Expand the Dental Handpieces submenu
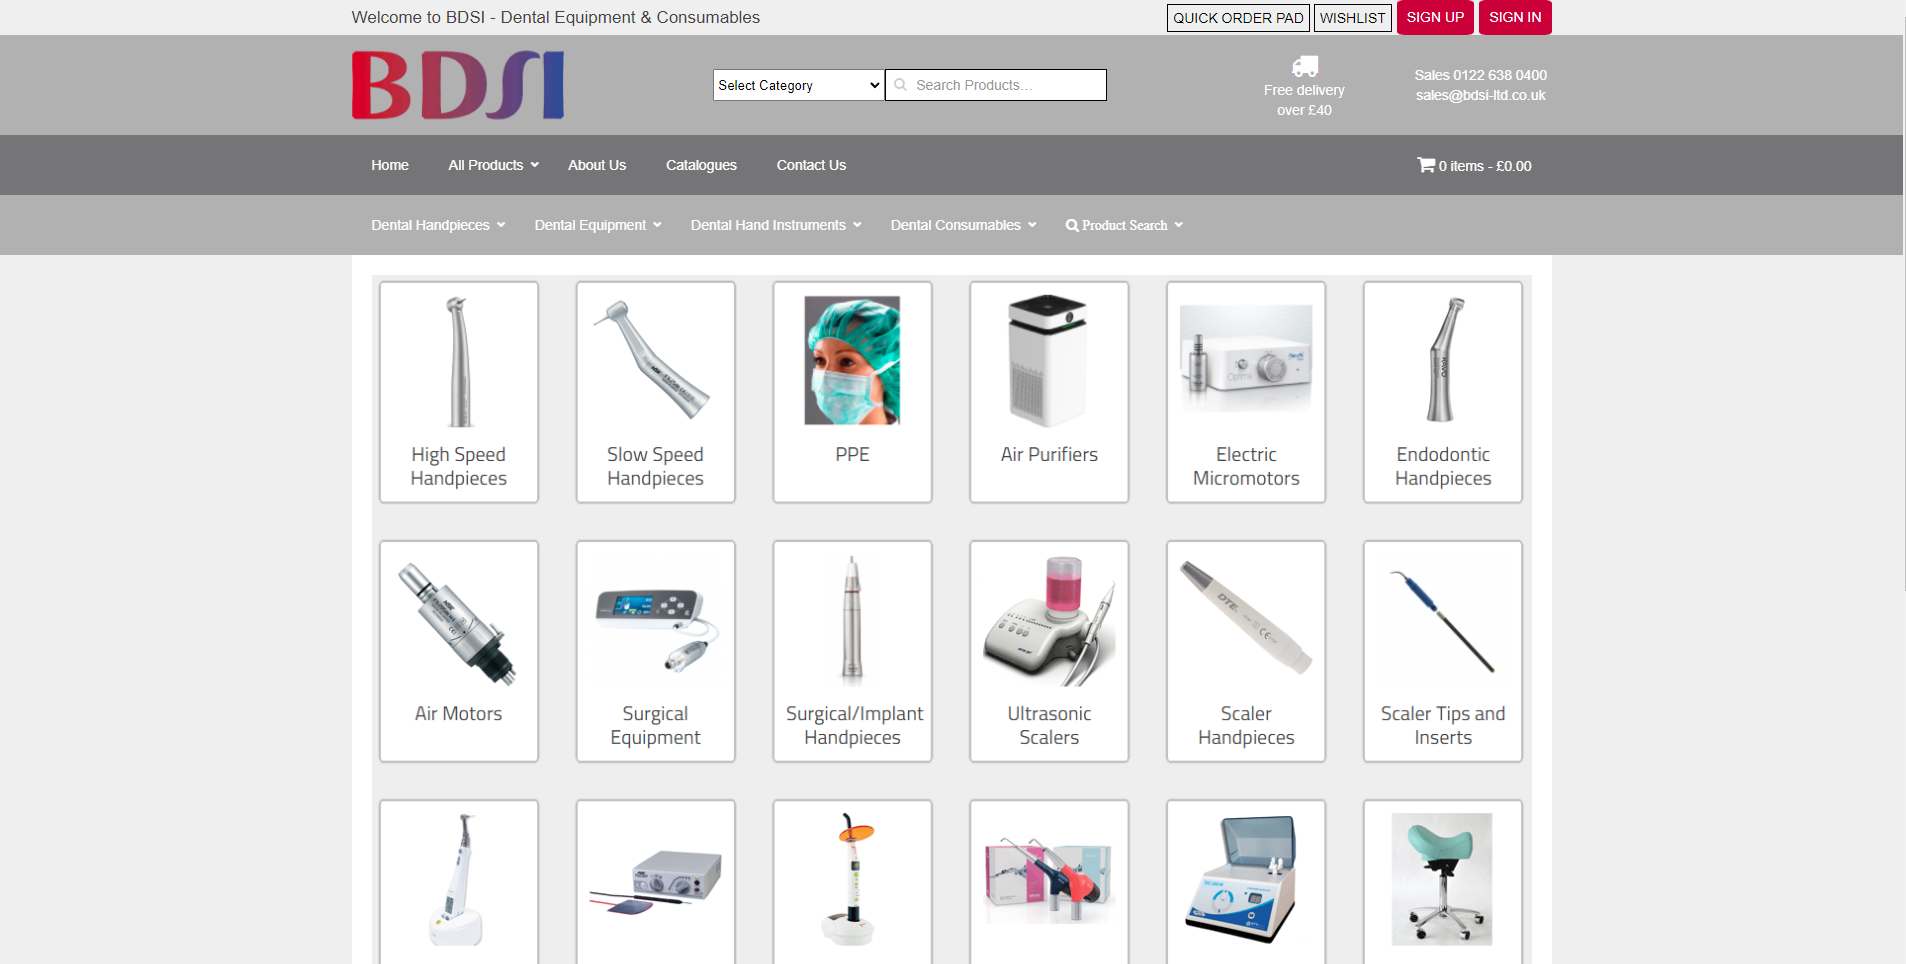This screenshot has height=964, width=1906. coord(438,225)
